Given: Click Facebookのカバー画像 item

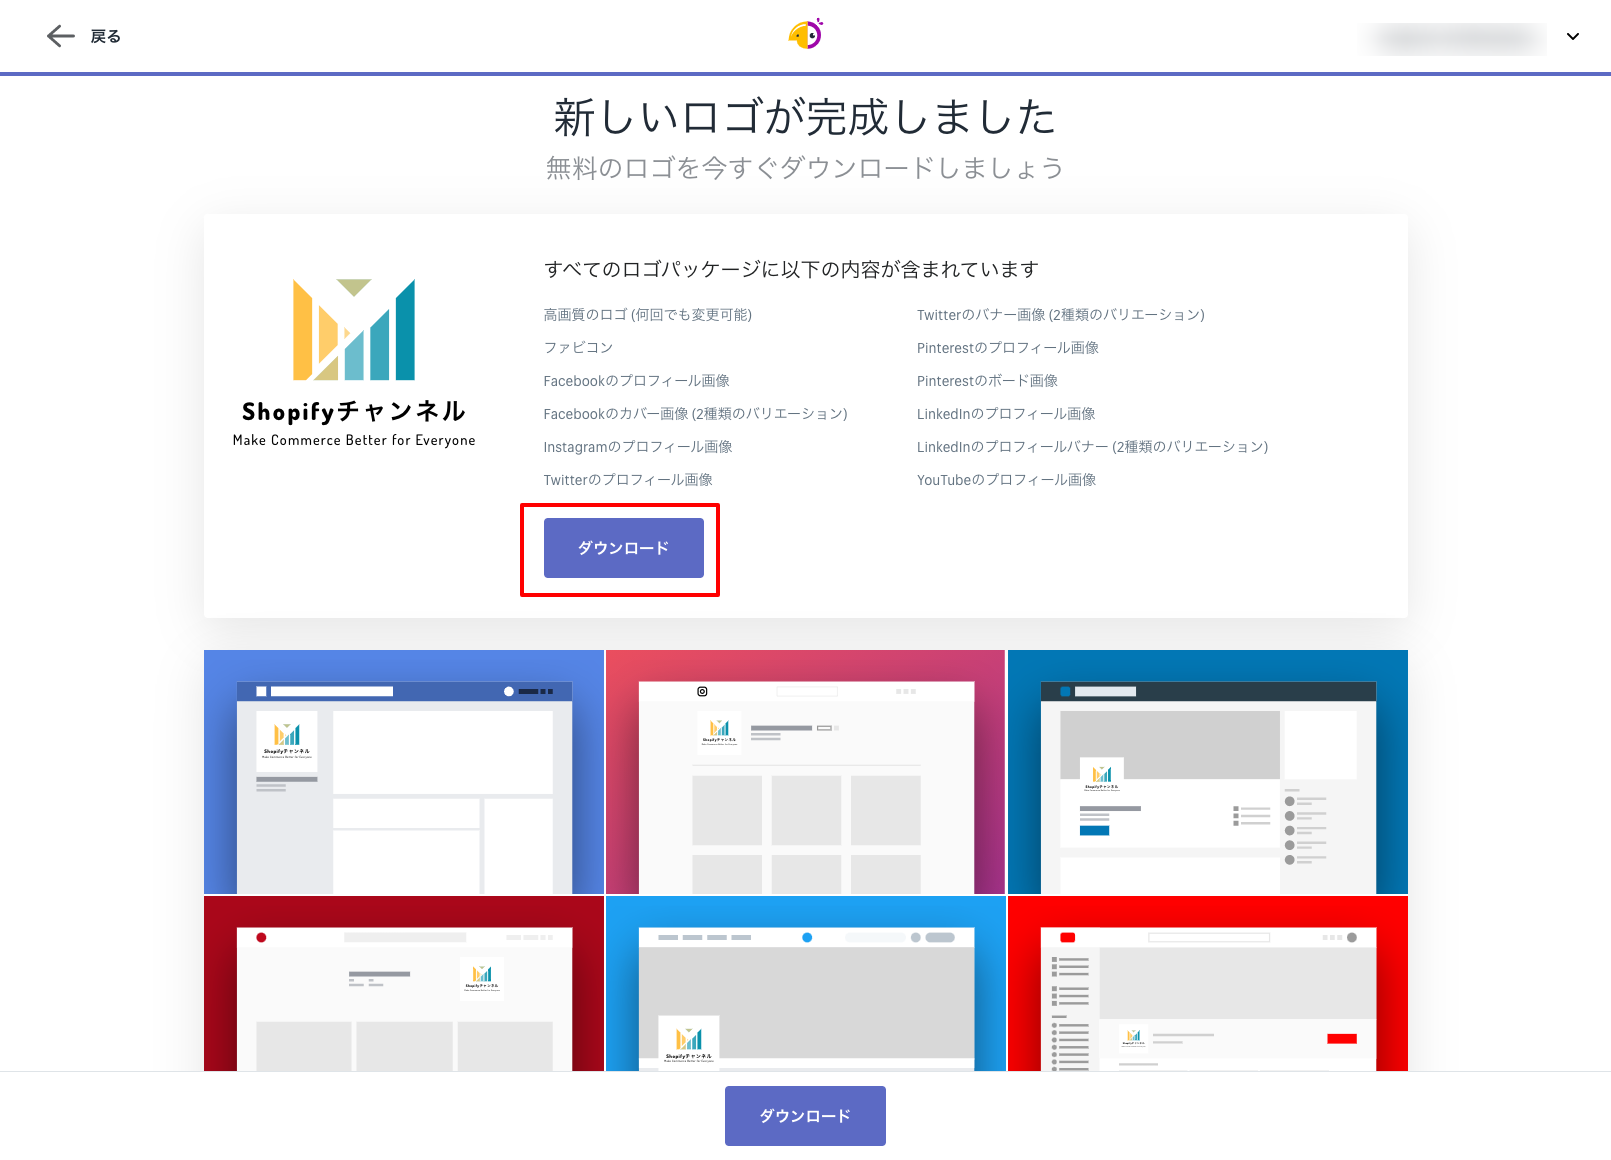Looking at the screenshot, I should (696, 414).
